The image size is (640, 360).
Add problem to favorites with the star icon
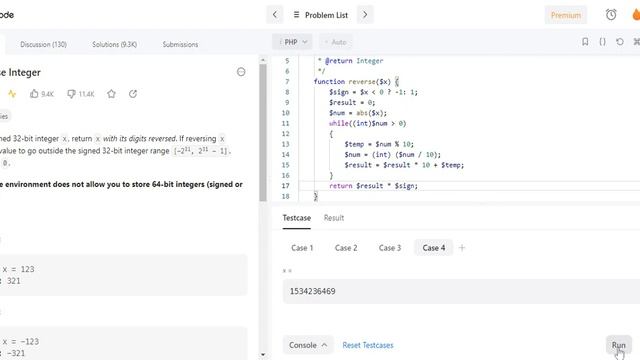click(x=111, y=94)
